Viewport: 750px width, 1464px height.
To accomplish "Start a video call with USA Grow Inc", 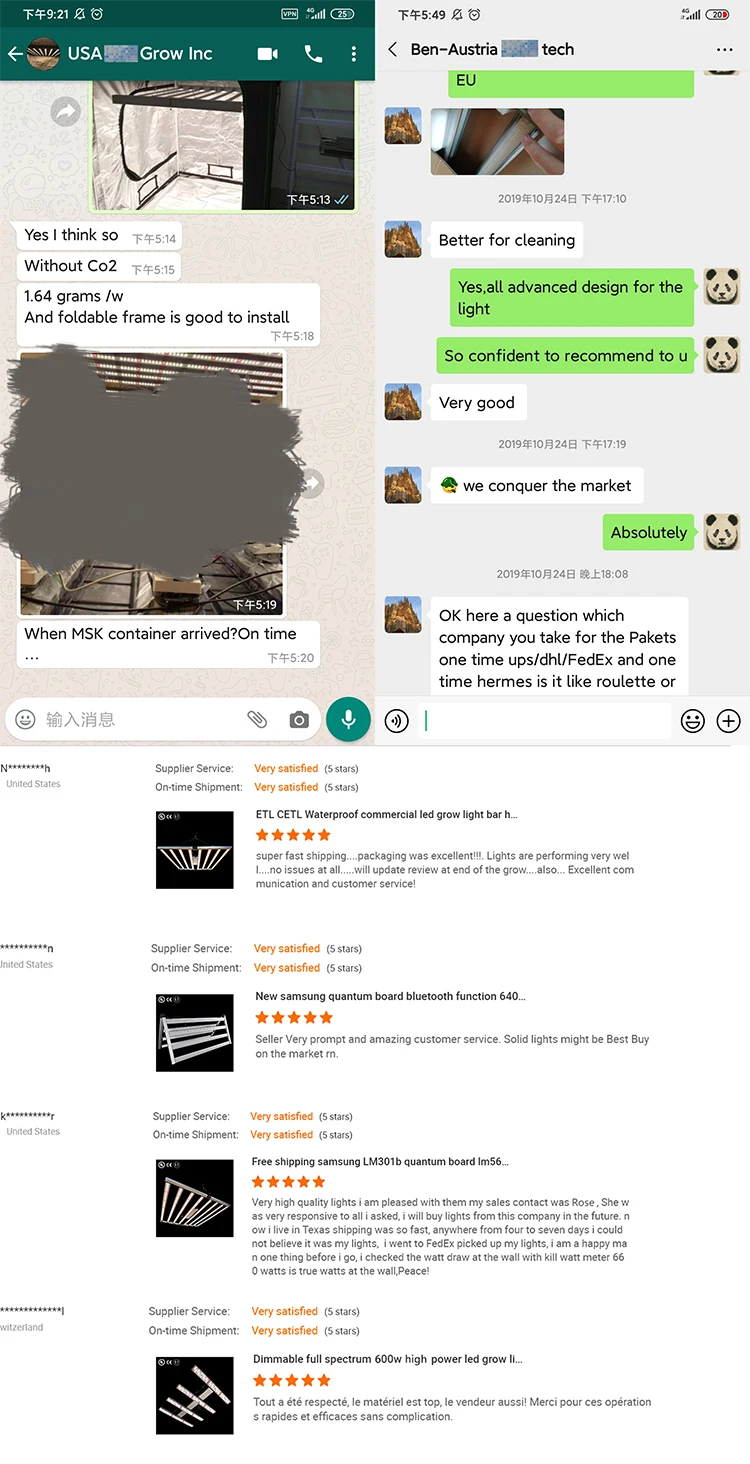I will click(x=268, y=54).
